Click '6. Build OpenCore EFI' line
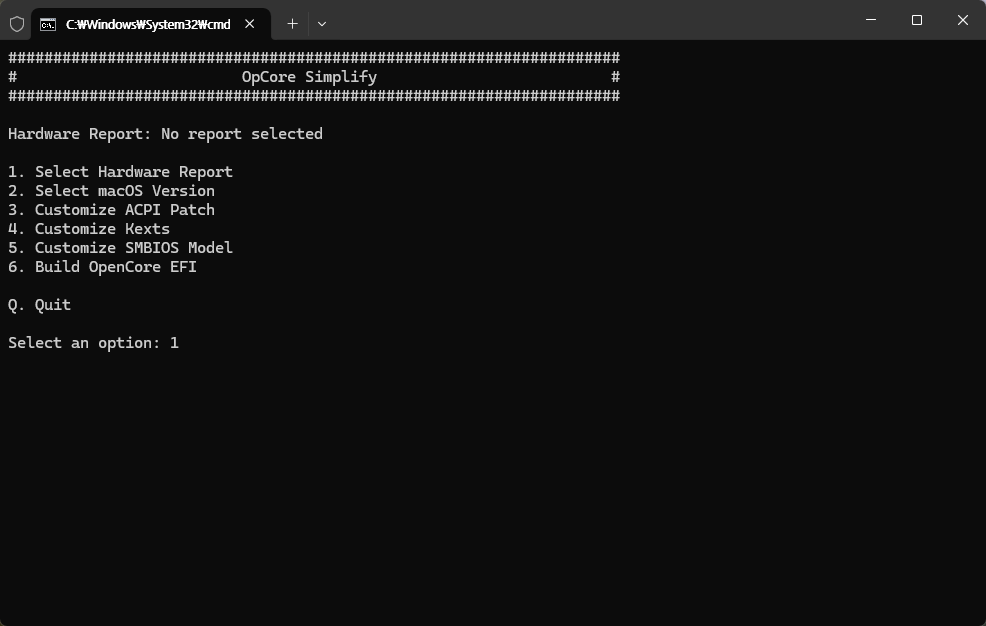Viewport: 986px width, 626px height. point(102,266)
